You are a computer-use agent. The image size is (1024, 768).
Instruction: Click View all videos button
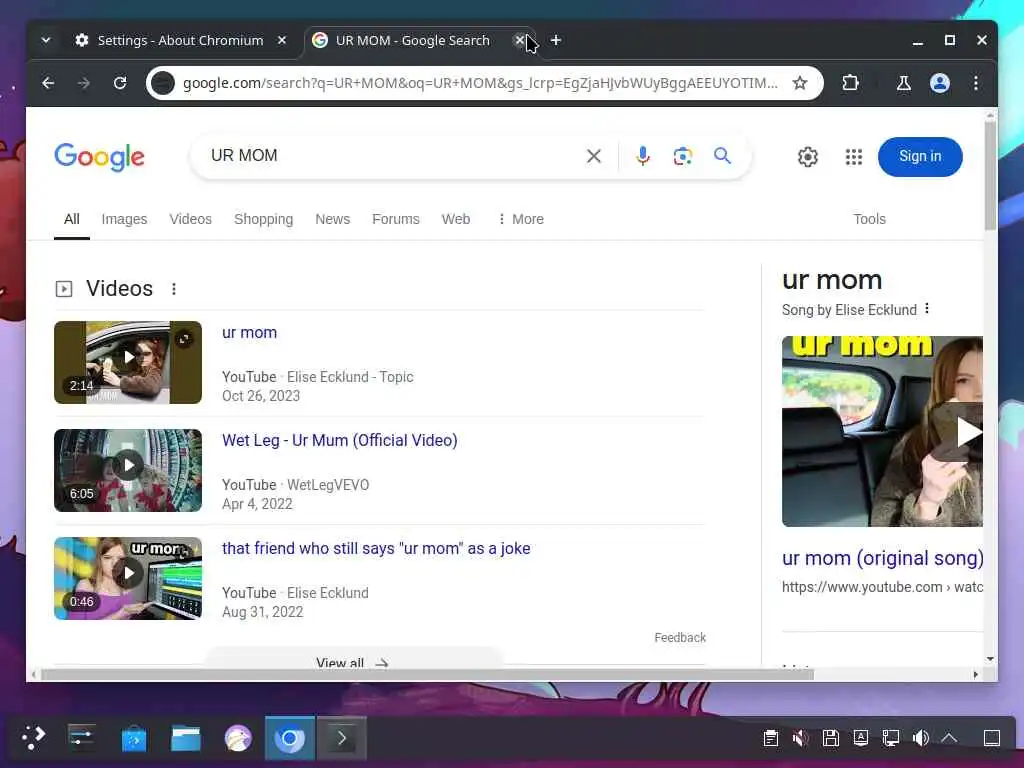pos(353,658)
